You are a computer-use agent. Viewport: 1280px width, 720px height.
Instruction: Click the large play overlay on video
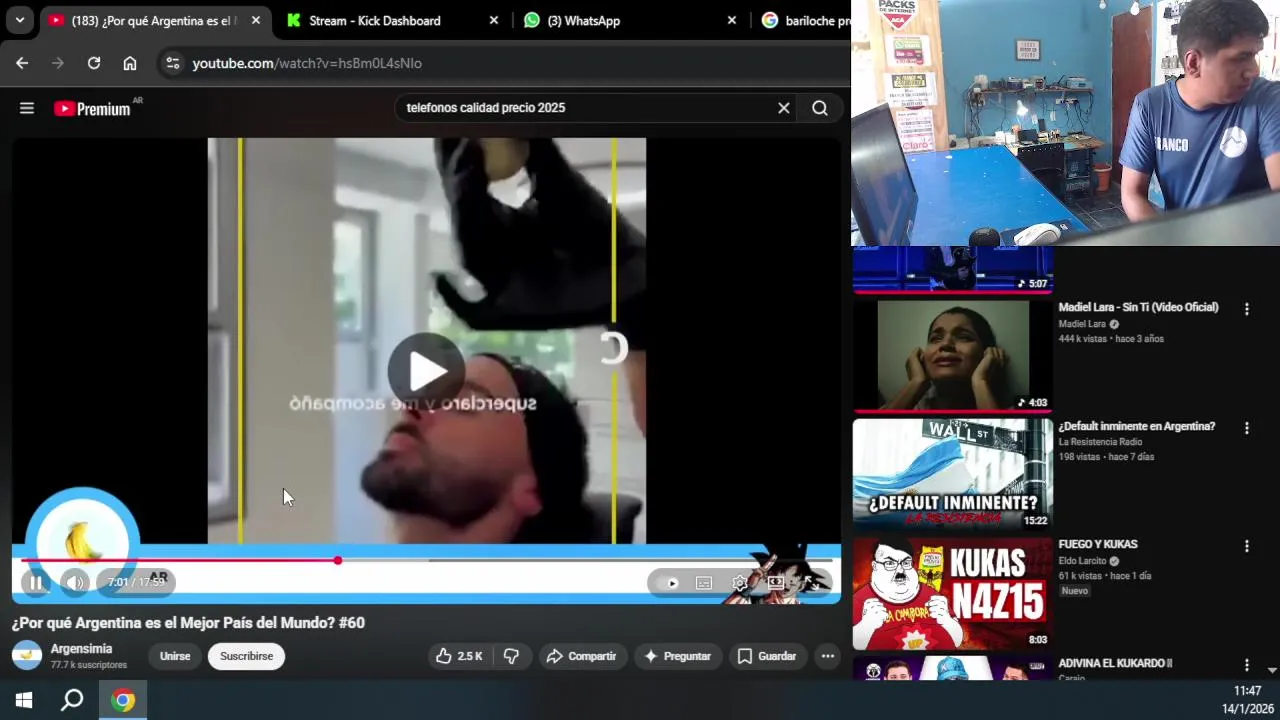click(427, 371)
